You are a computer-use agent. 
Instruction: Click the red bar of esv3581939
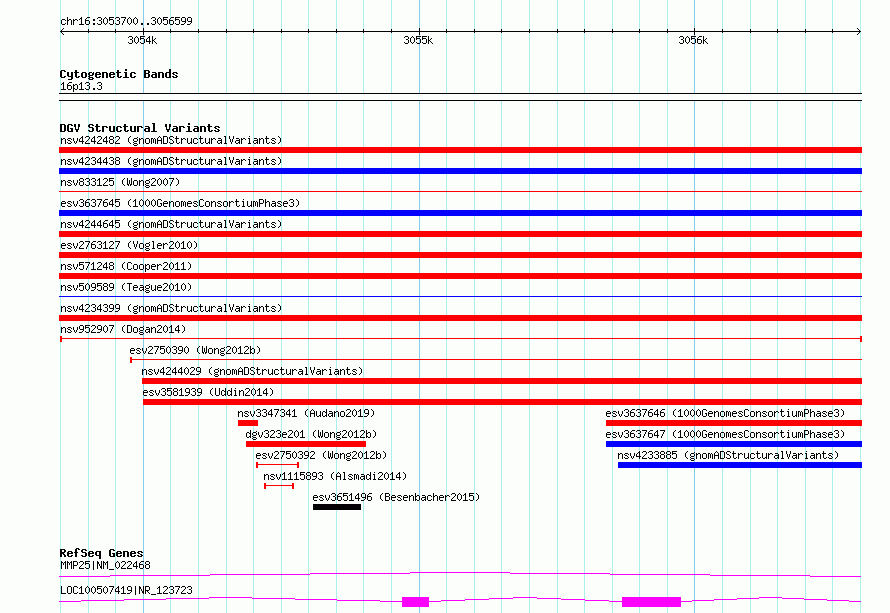coord(502,402)
